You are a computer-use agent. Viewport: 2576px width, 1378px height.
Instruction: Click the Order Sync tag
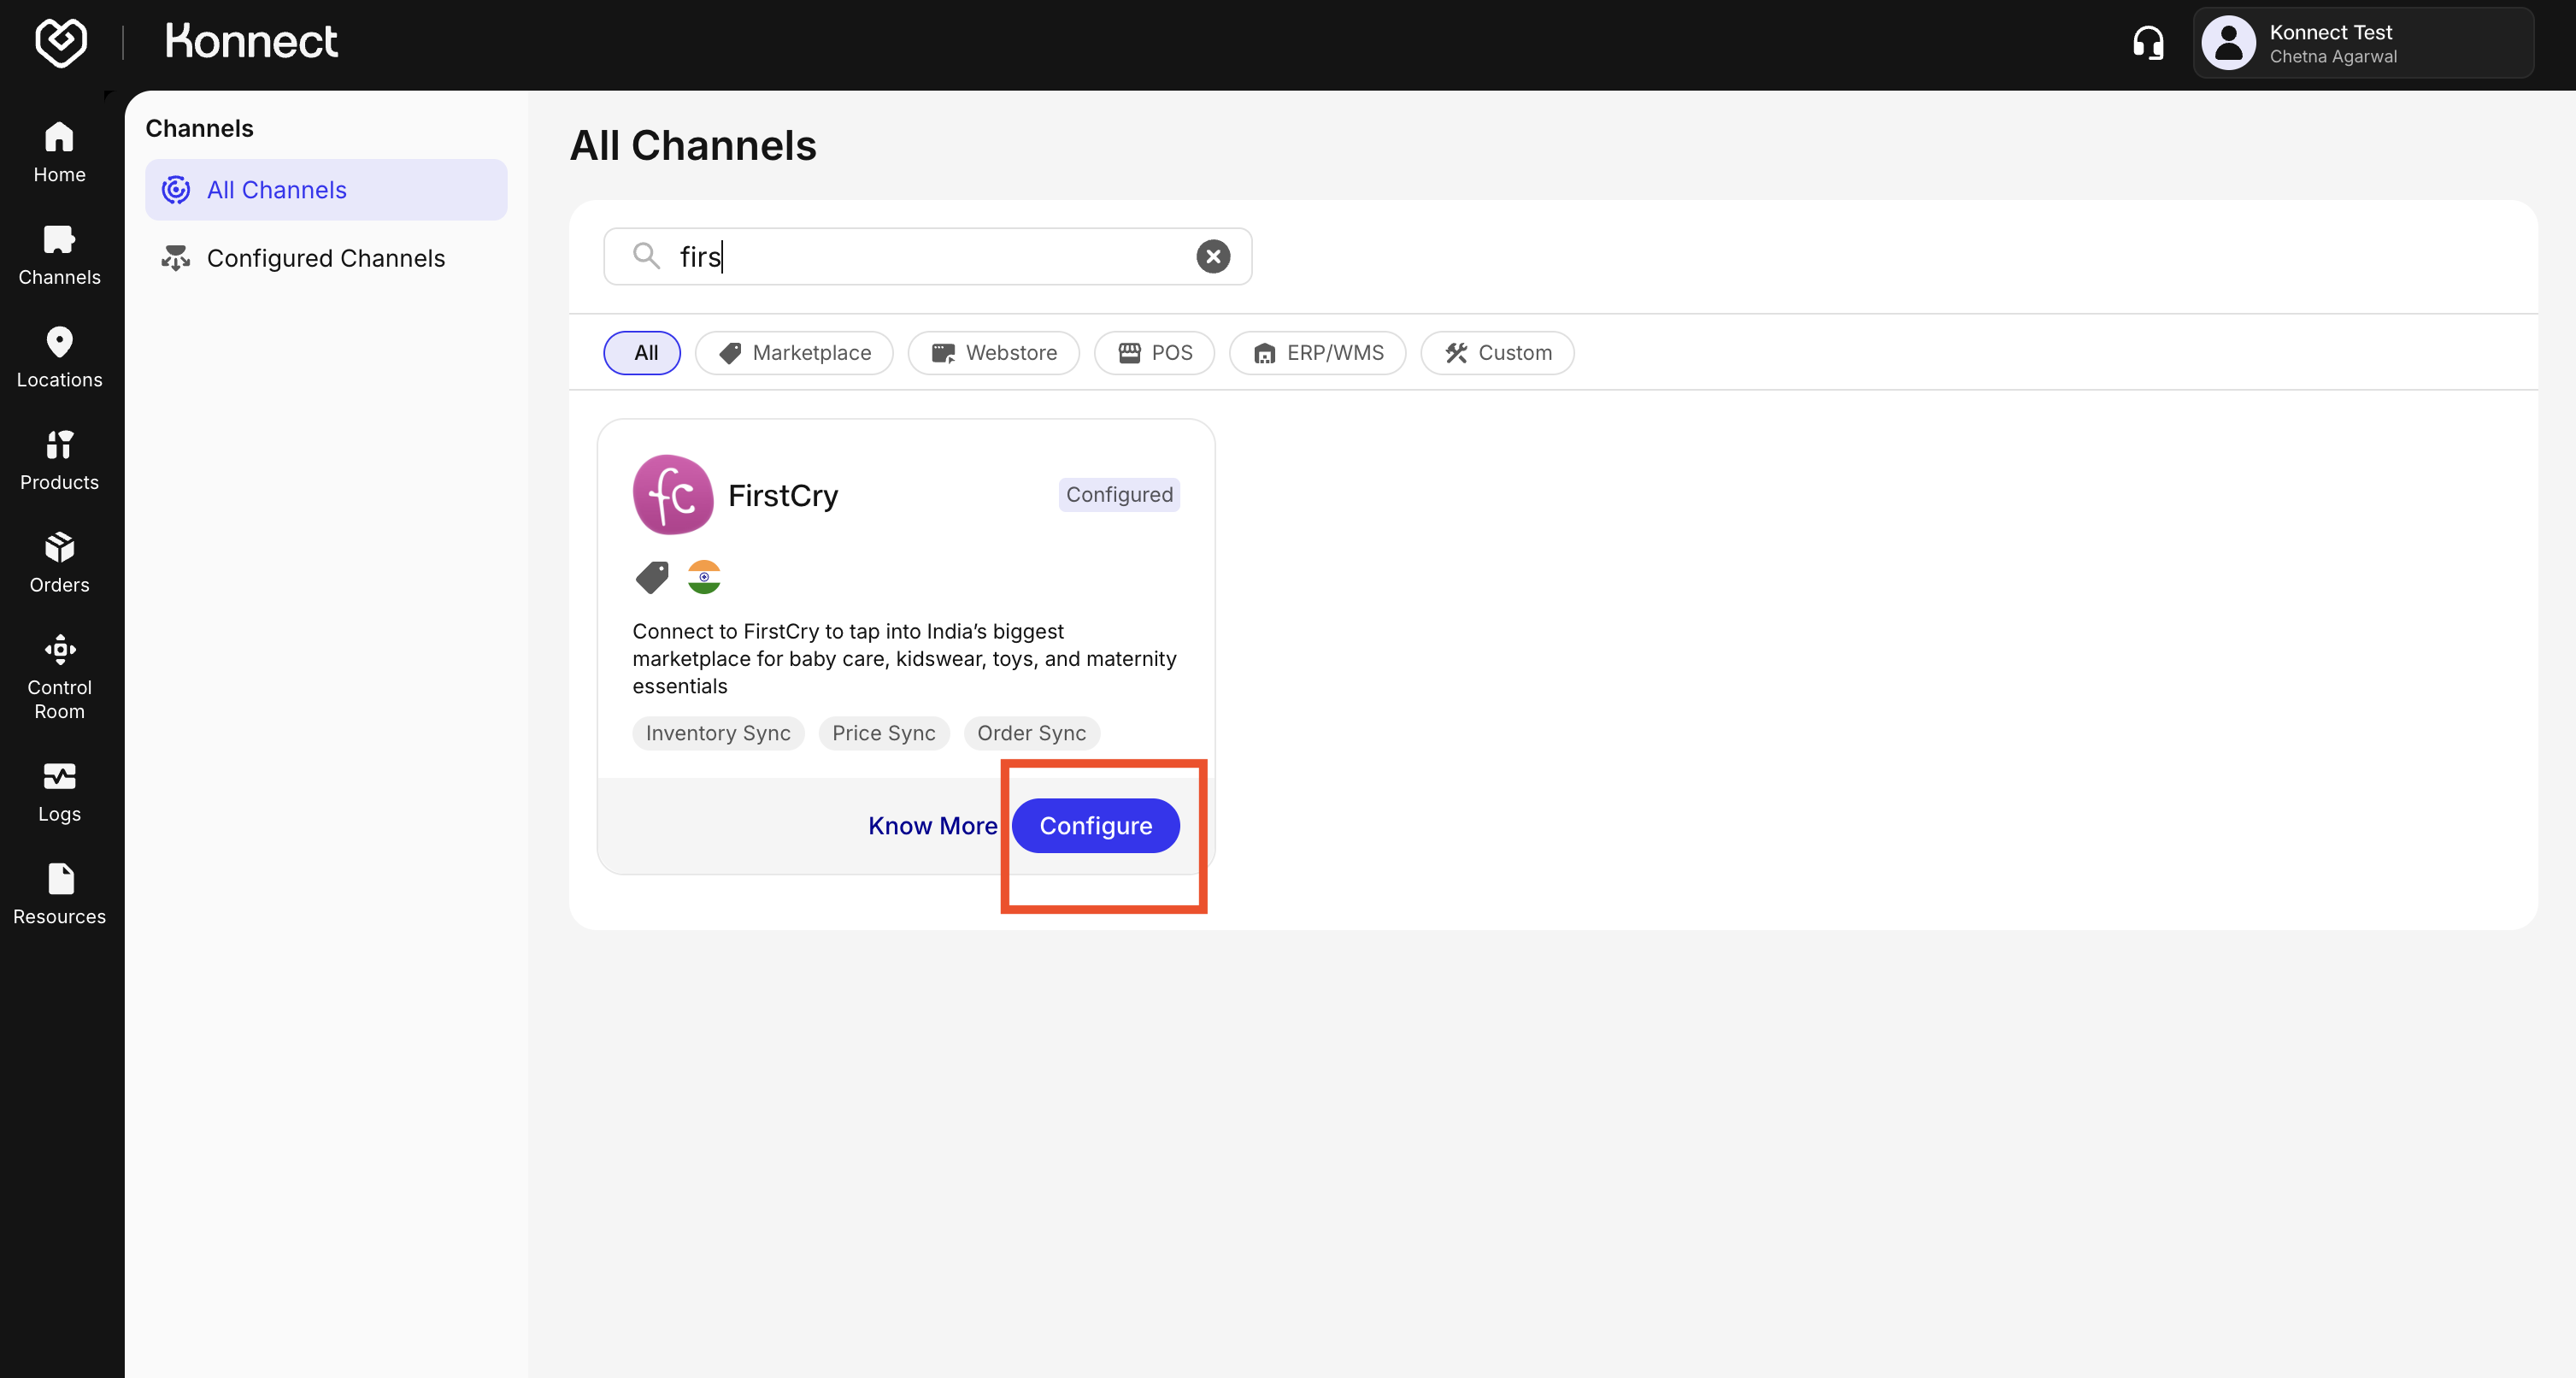(x=1032, y=733)
